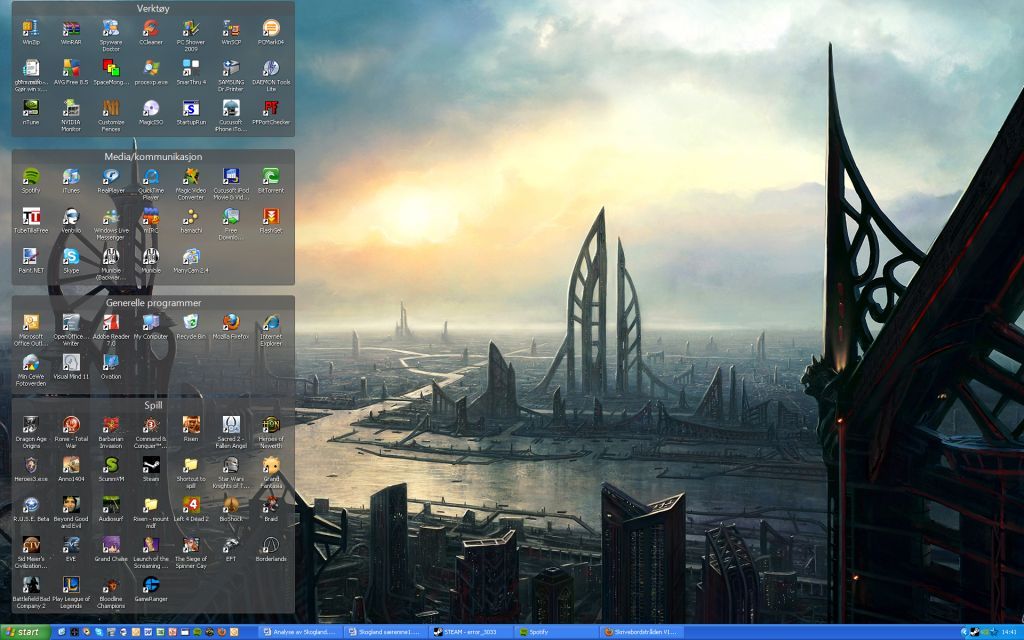This screenshot has width=1024, height=640.
Task: Click the Windows start button
Action: click(25, 632)
